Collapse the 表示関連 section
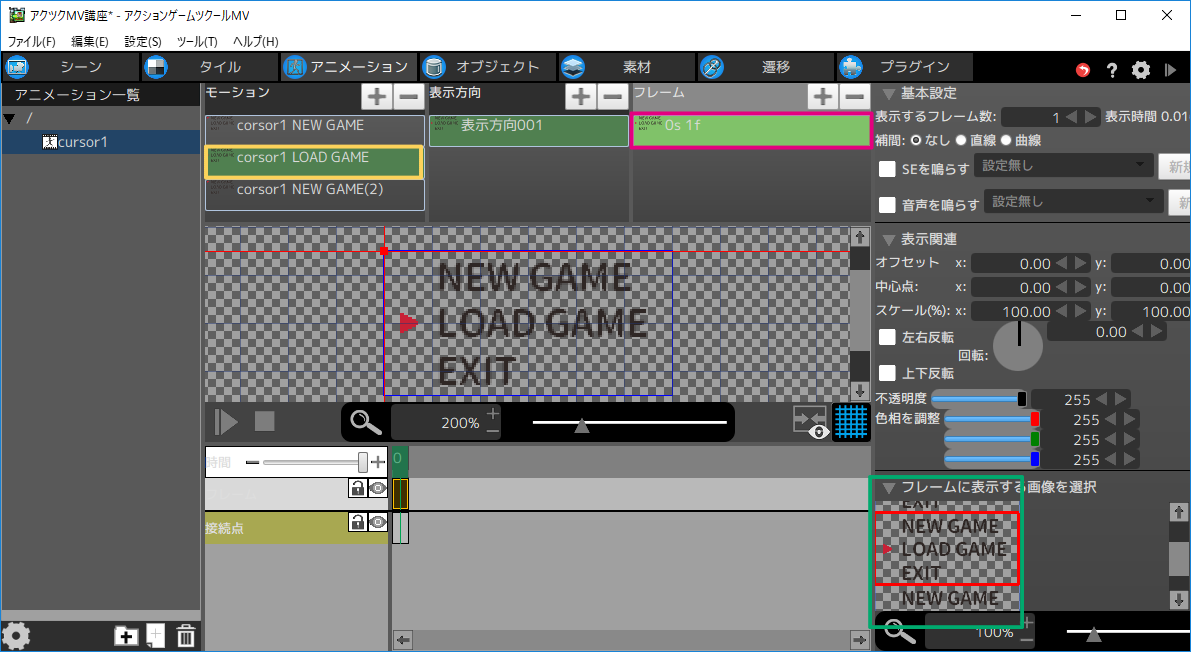Screen dimensions: 1191x652 point(887,239)
